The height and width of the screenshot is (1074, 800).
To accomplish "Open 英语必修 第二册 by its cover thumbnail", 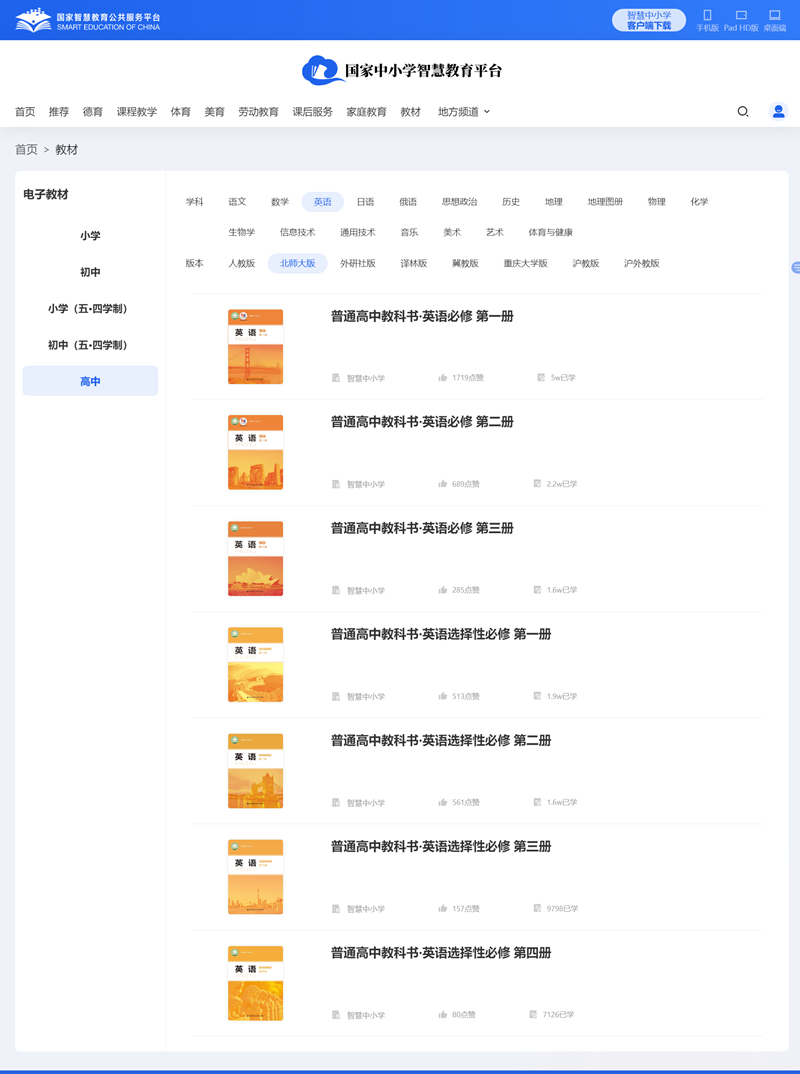I will 255,452.
